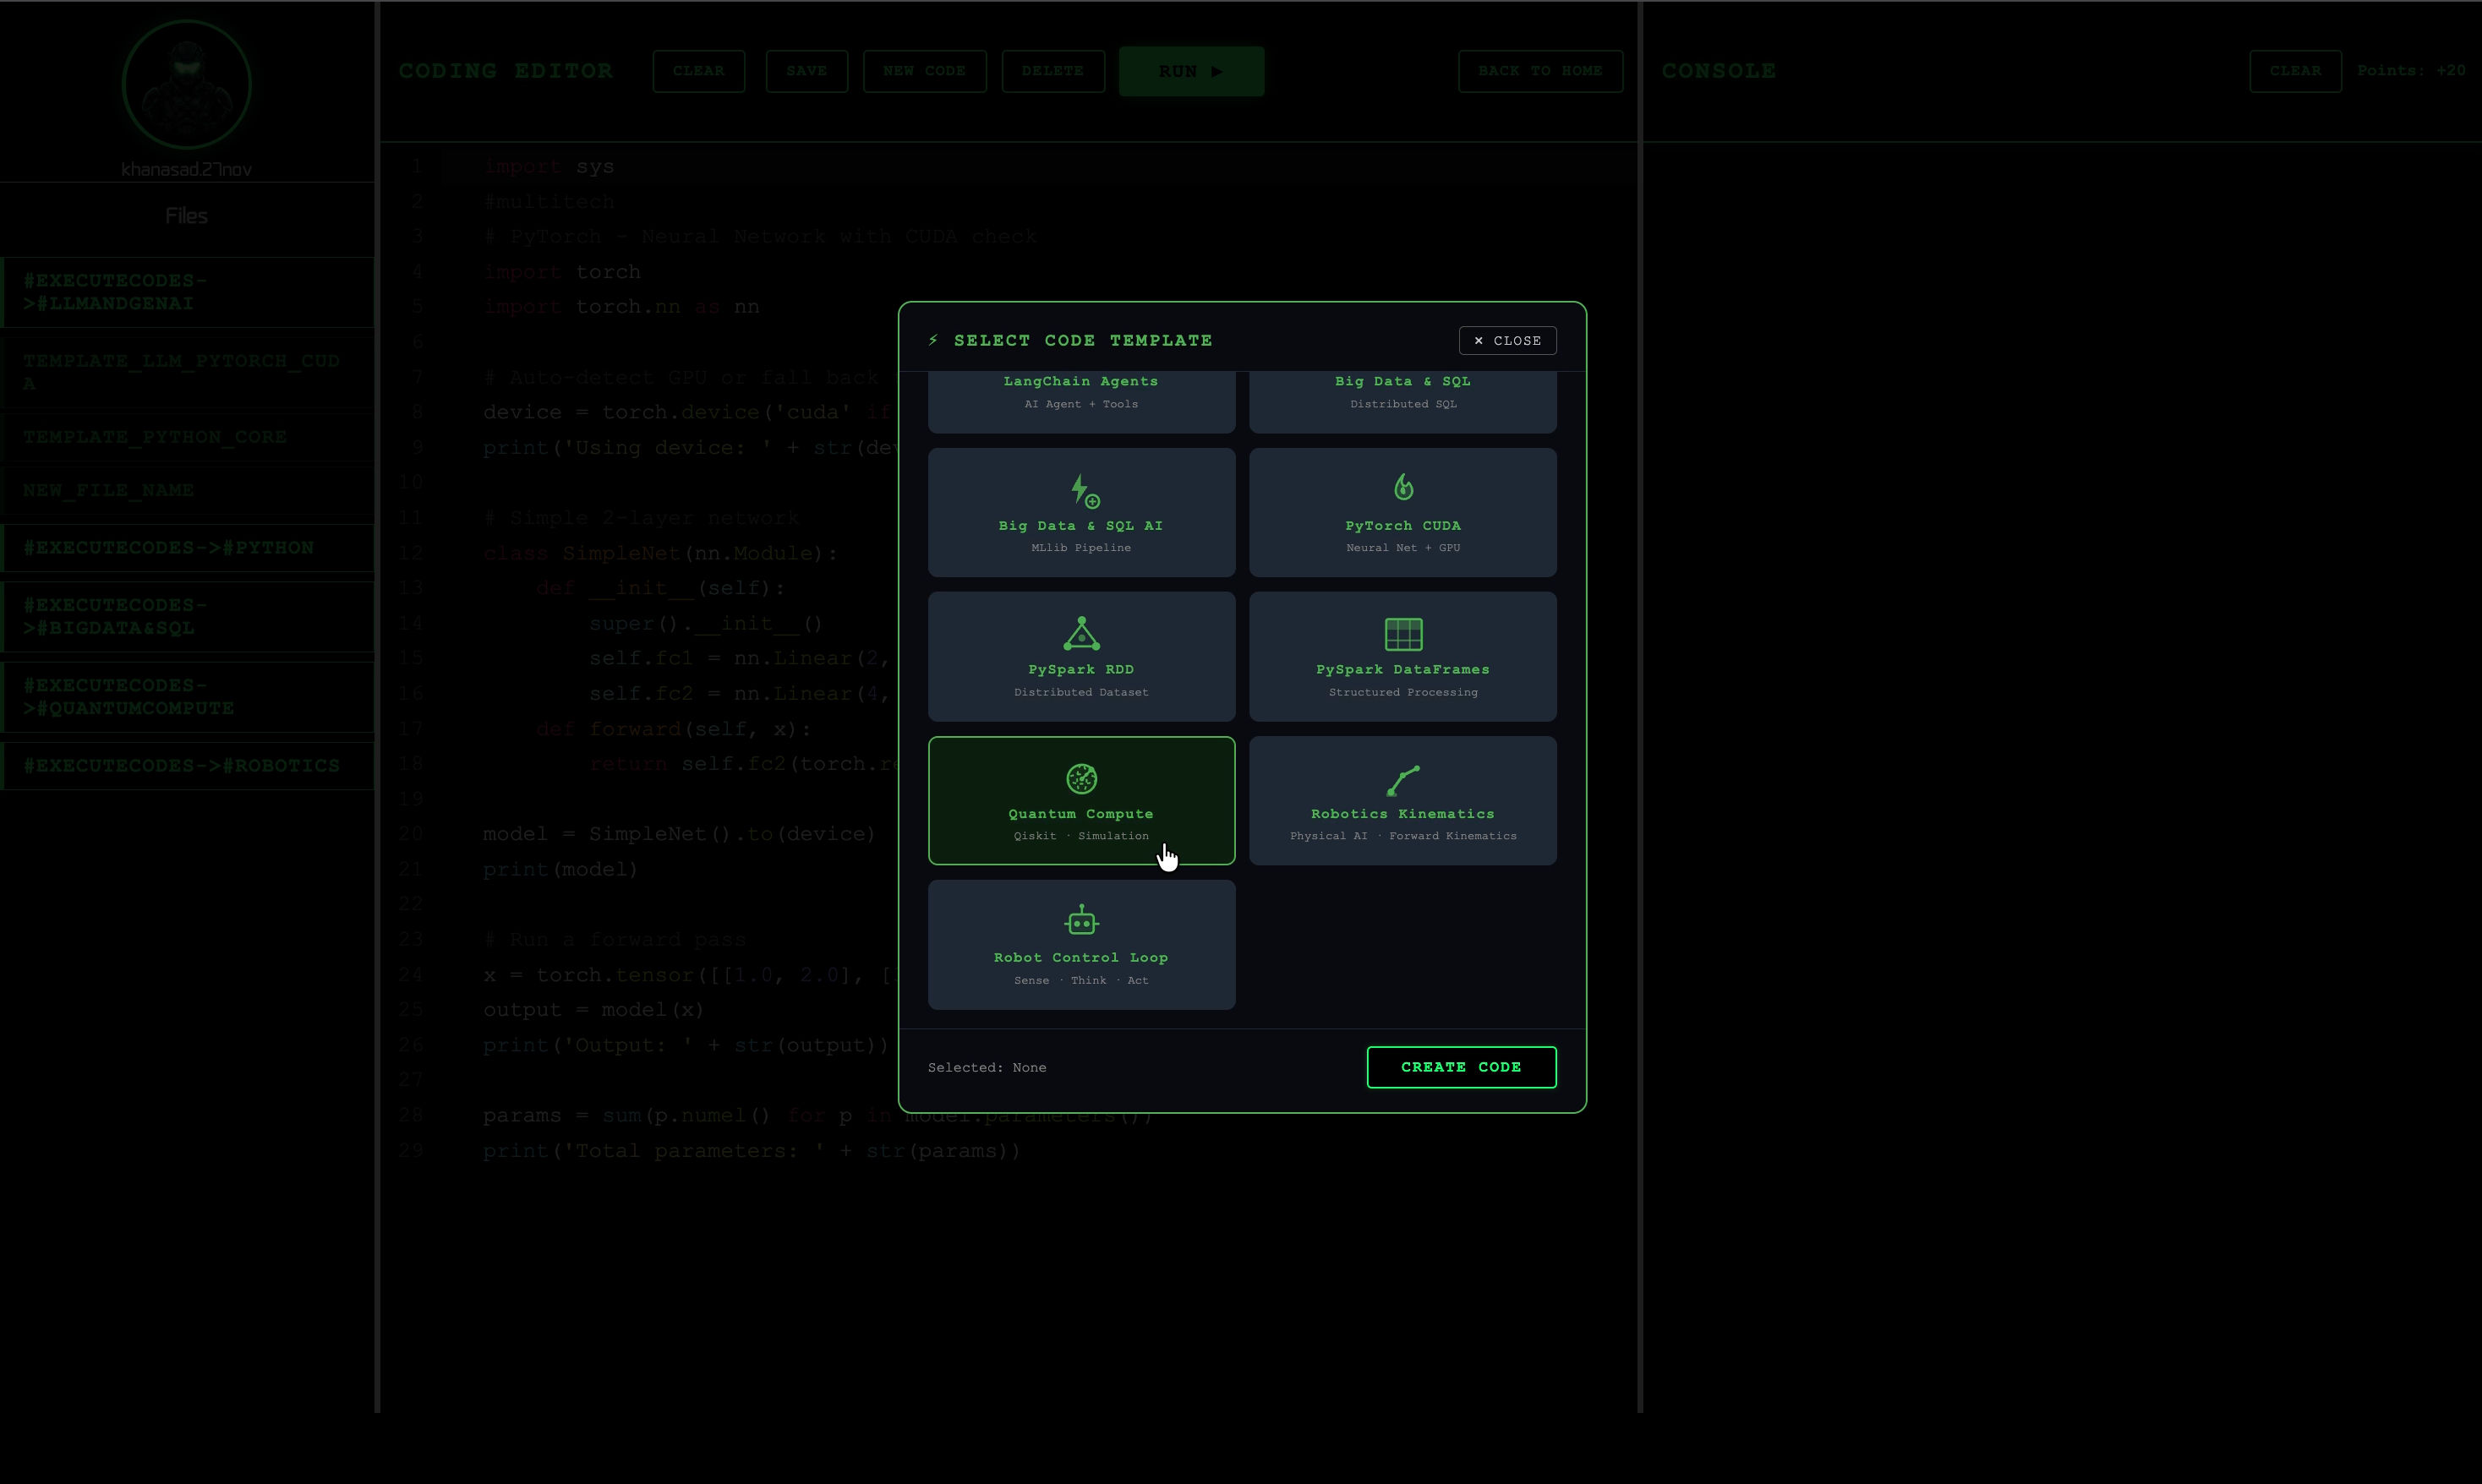Screen dimensions: 2482x1484
Task: Click the lightning bolt beside Select Code Template
Action: click(933, 340)
